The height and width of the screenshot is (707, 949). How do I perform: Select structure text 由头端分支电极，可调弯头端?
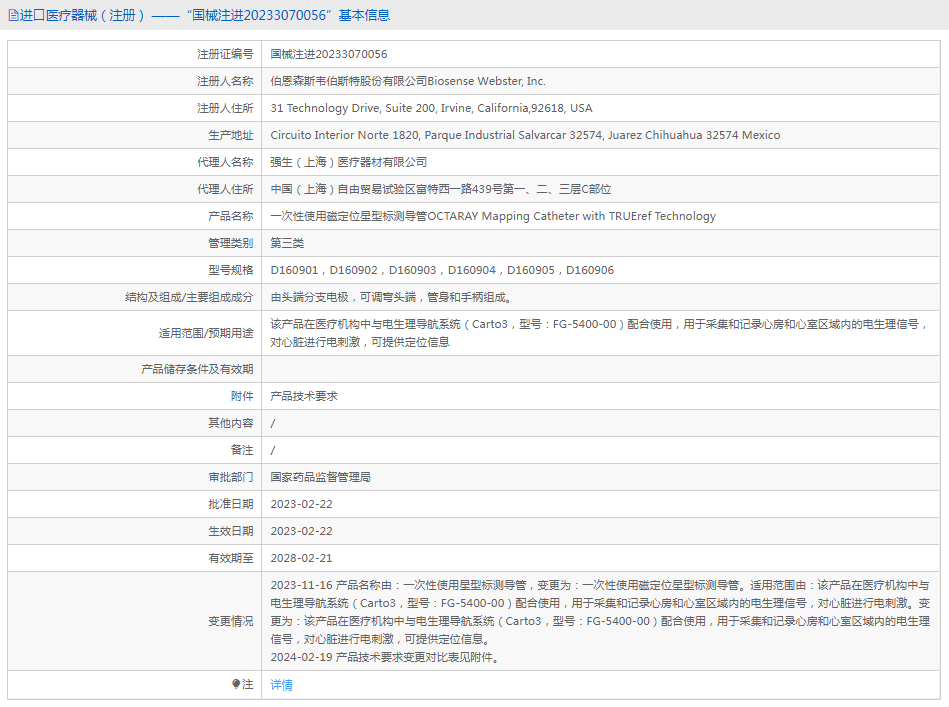(x=392, y=297)
